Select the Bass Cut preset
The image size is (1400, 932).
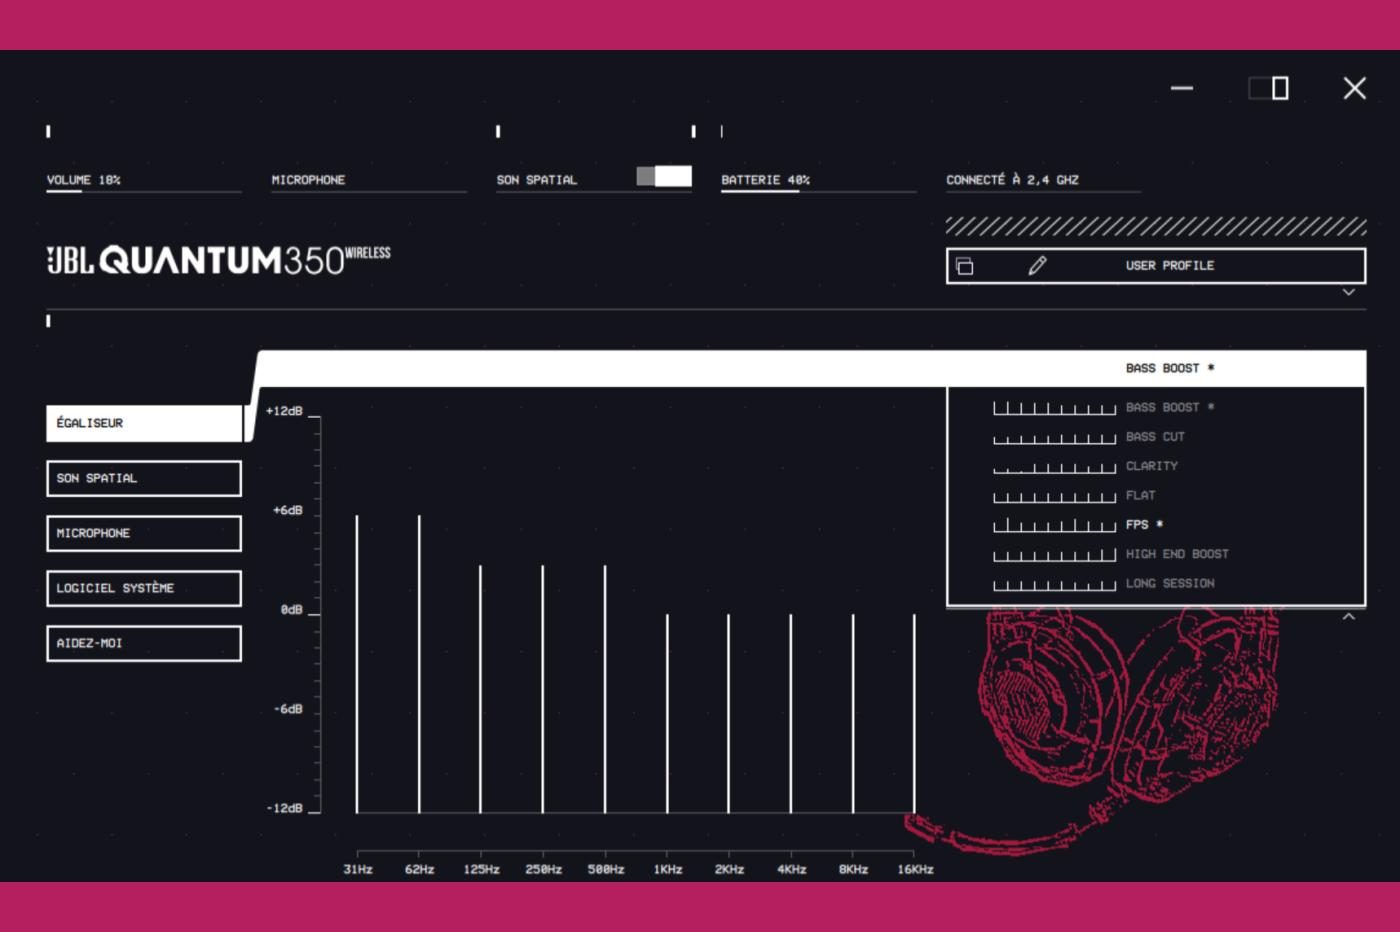coord(1155,436)
